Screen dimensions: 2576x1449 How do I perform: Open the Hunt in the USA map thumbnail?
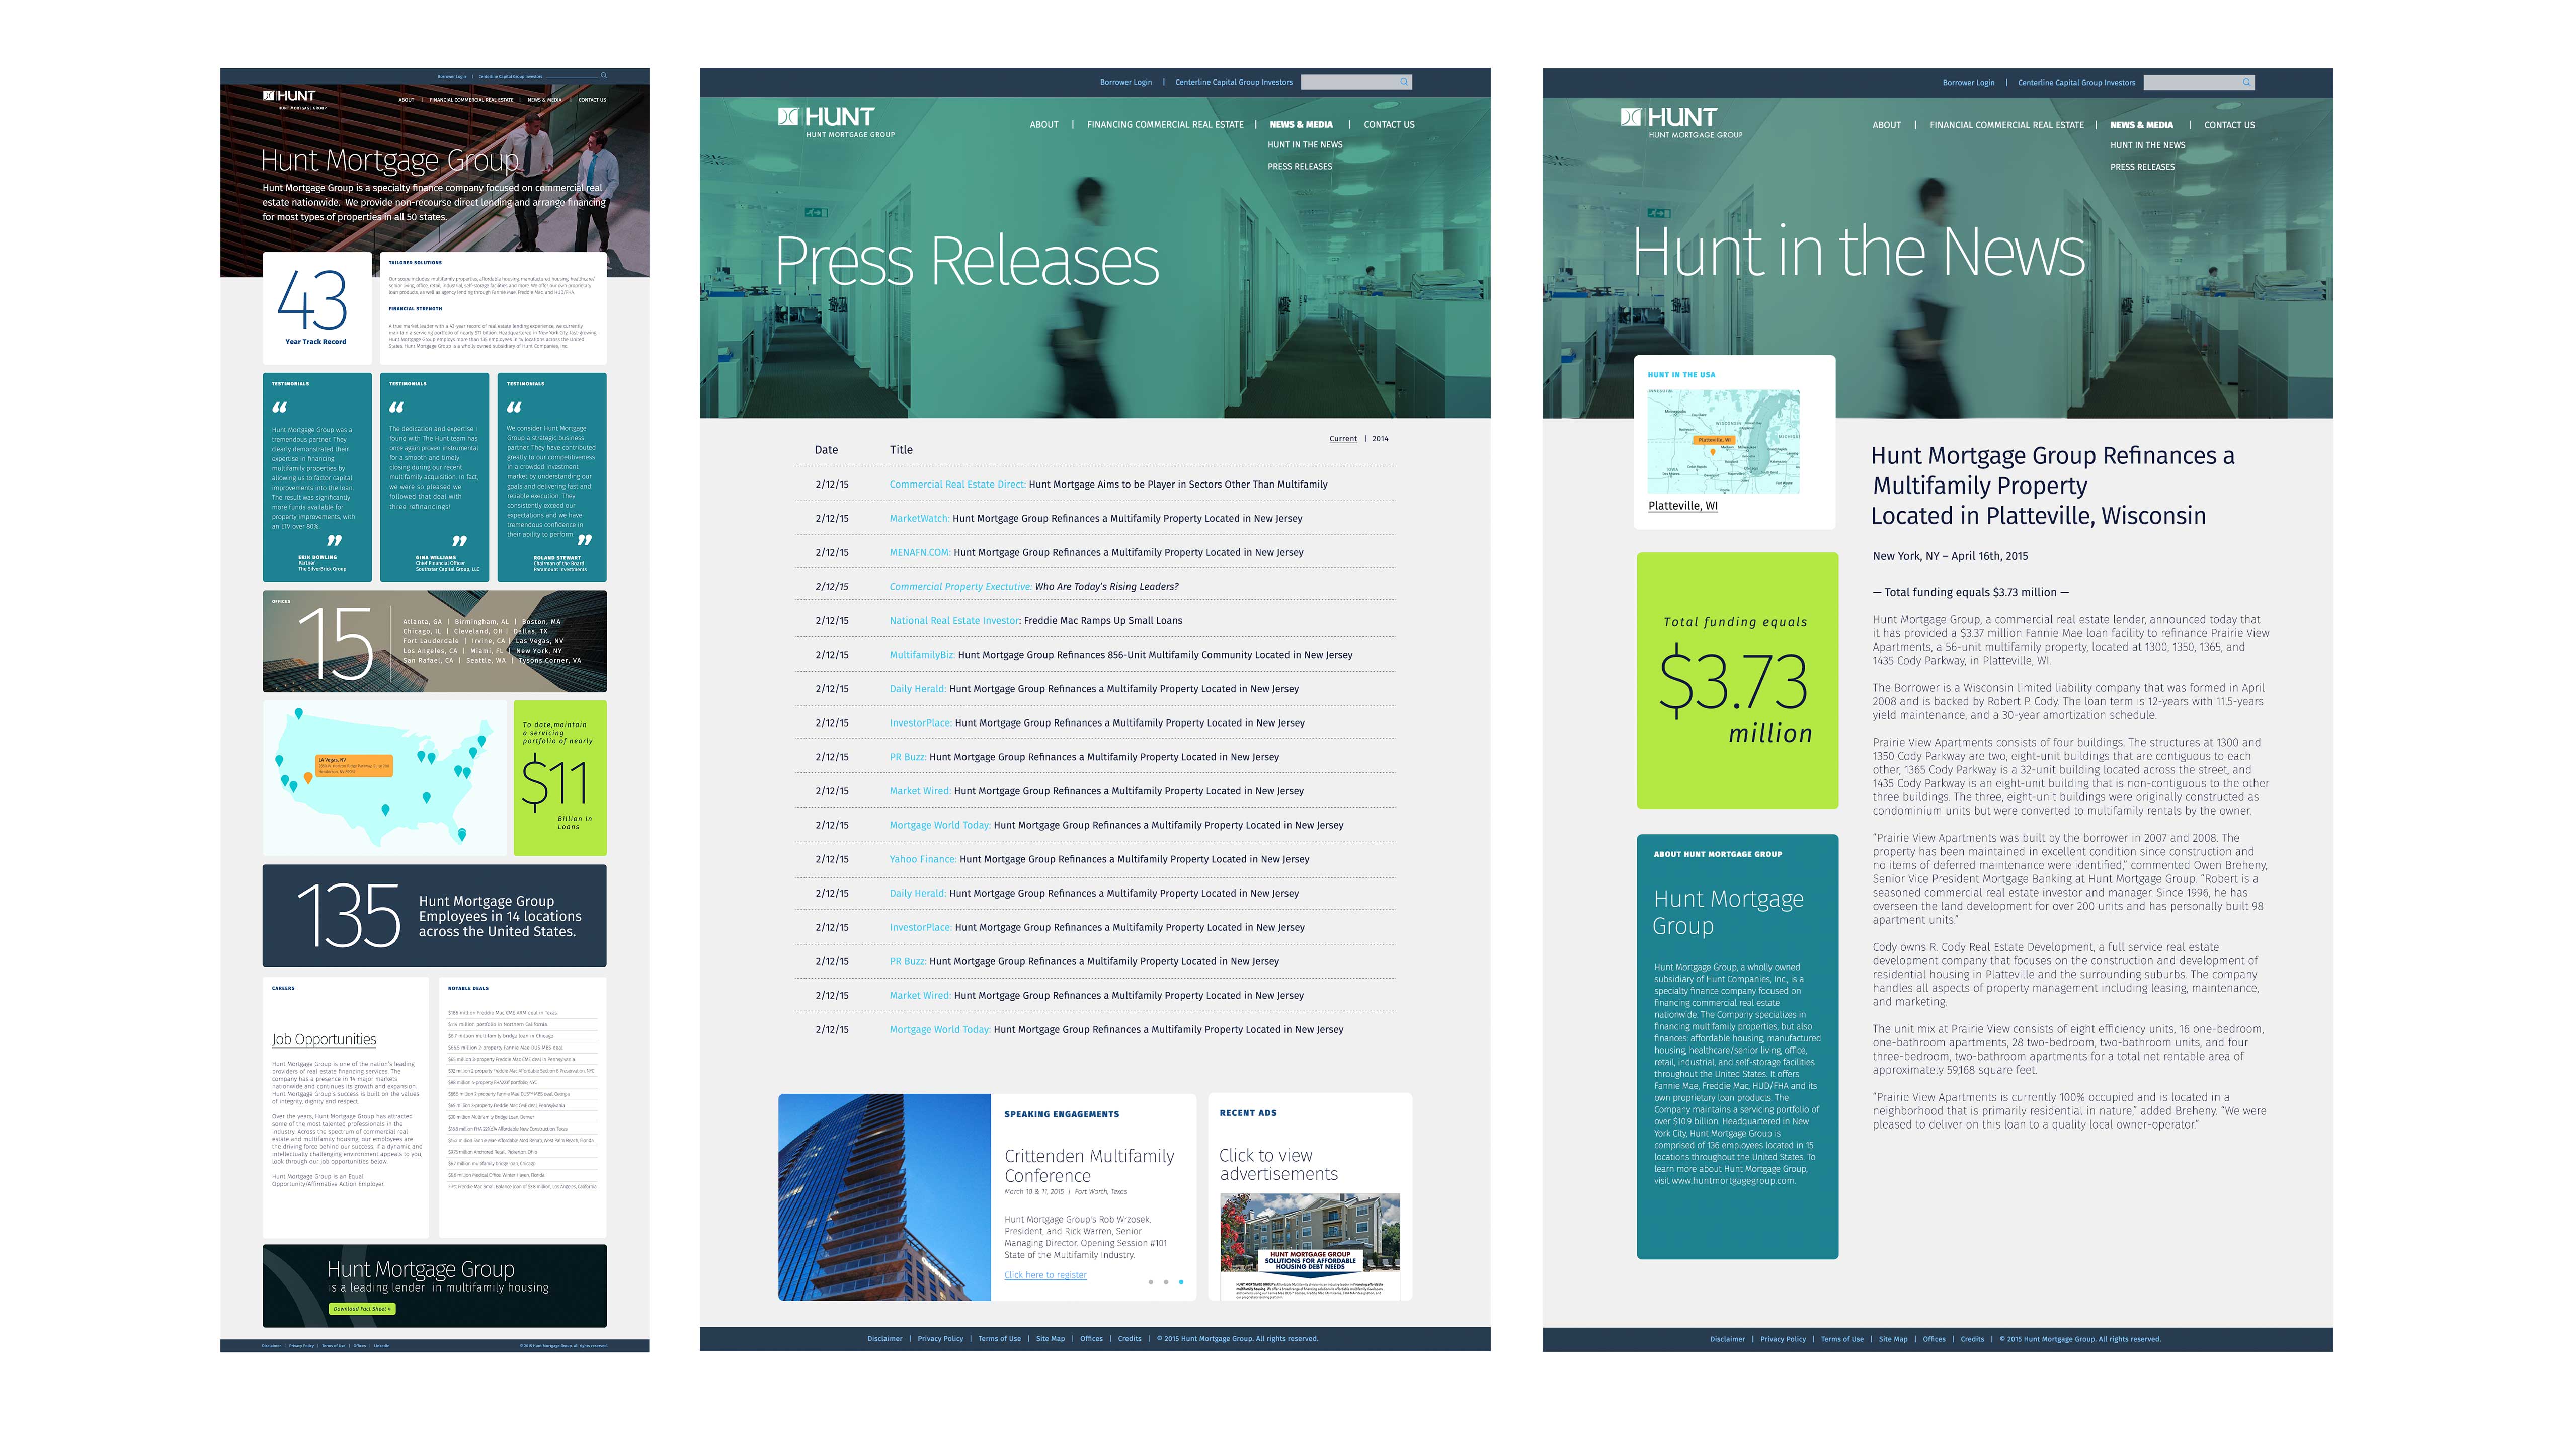point(1723,442)
